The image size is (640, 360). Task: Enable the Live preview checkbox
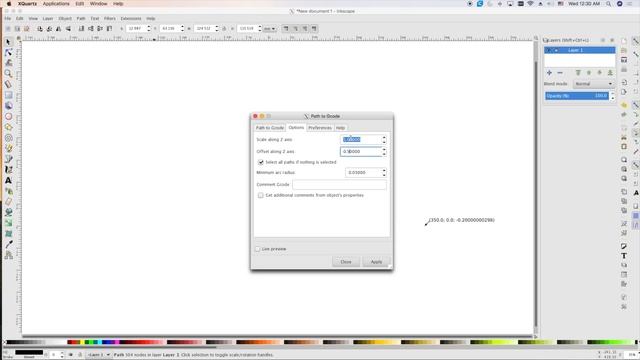[258, 249]
